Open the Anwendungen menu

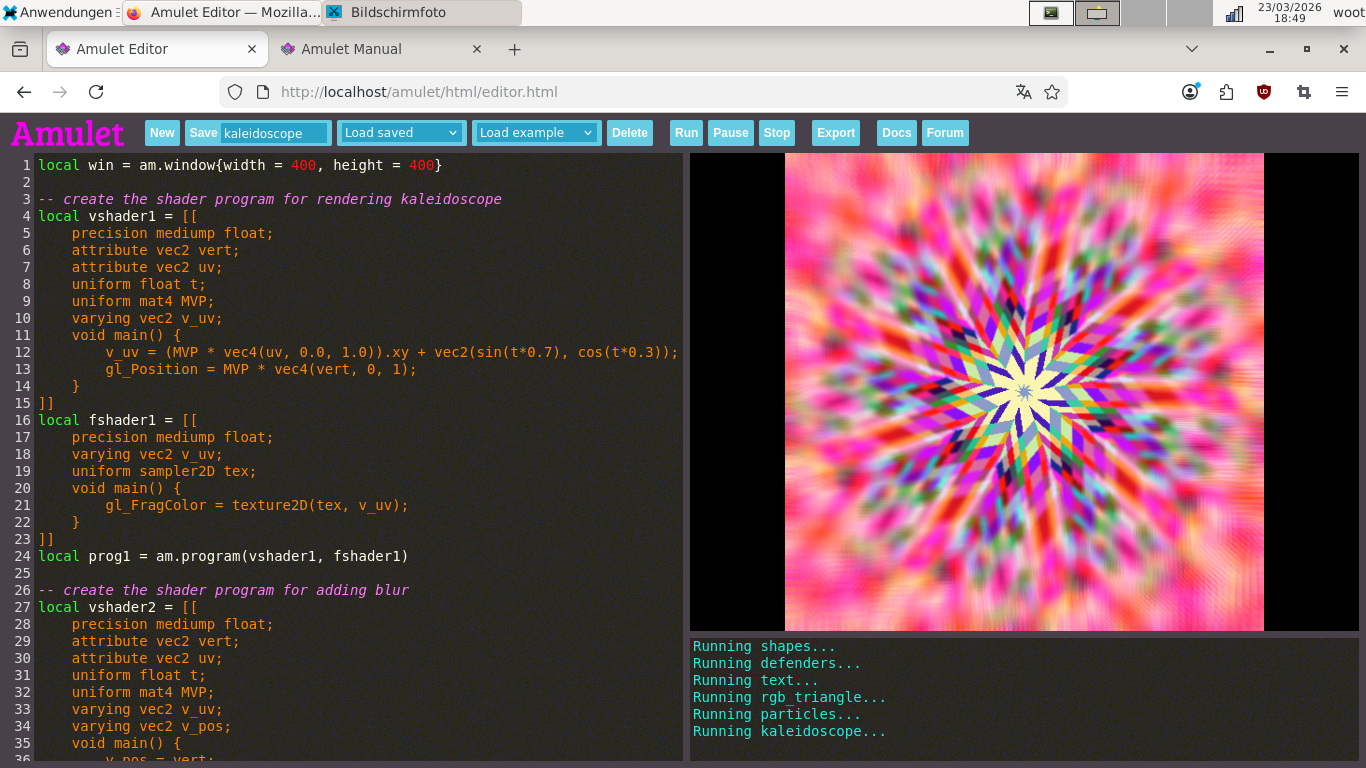click(60, 13)
